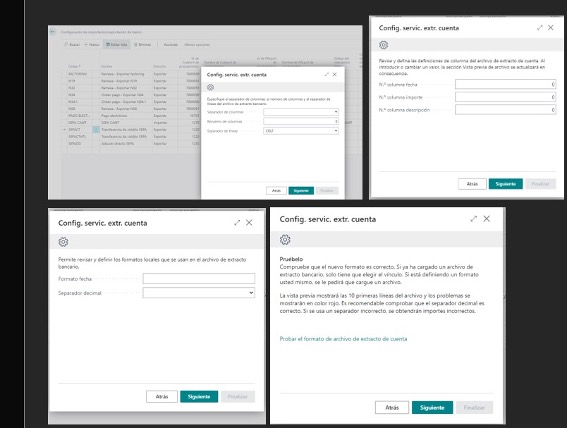568x428 pixels.
Task: Go back with the arrow on bank config page
Action: tap(53, 32)
